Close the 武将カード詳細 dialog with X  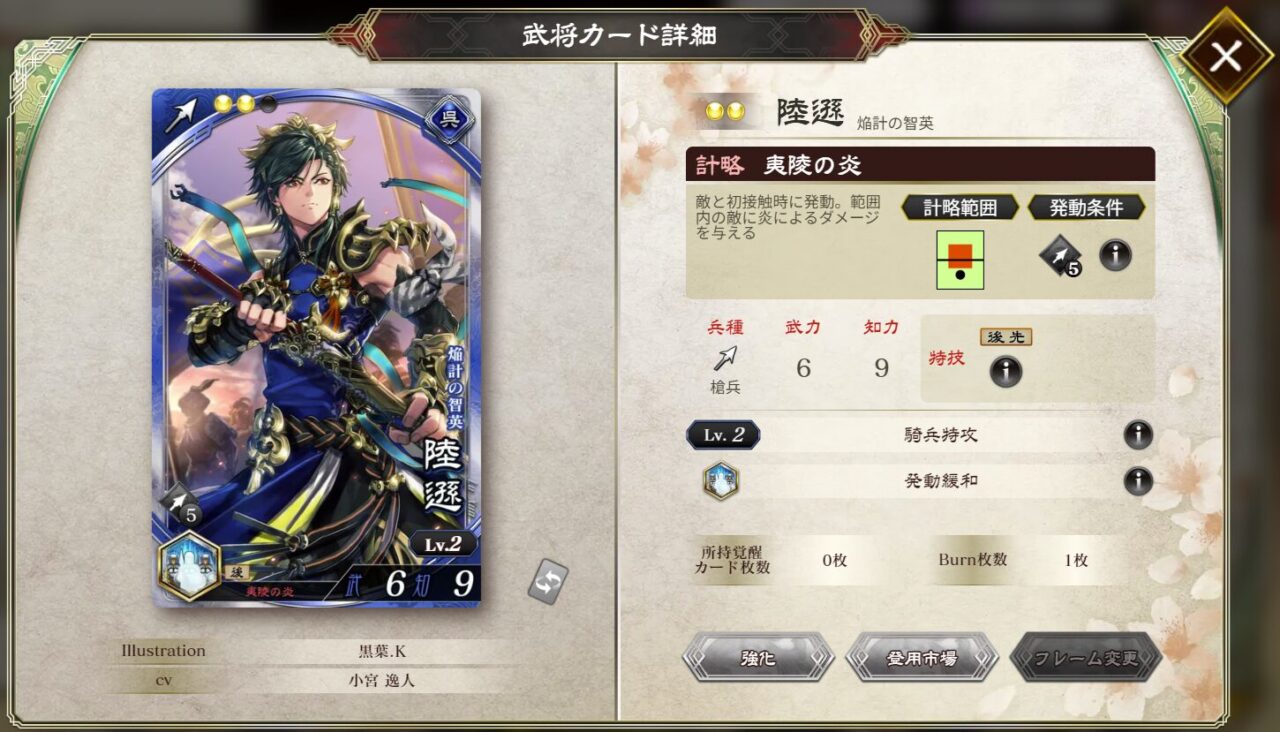(x=1225, y=56)
